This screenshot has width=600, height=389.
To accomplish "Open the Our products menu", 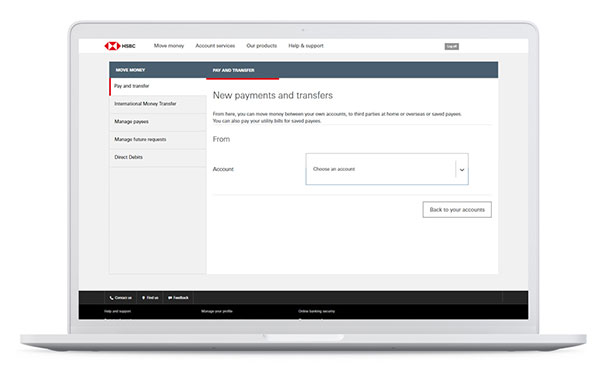I will point(262,46).
